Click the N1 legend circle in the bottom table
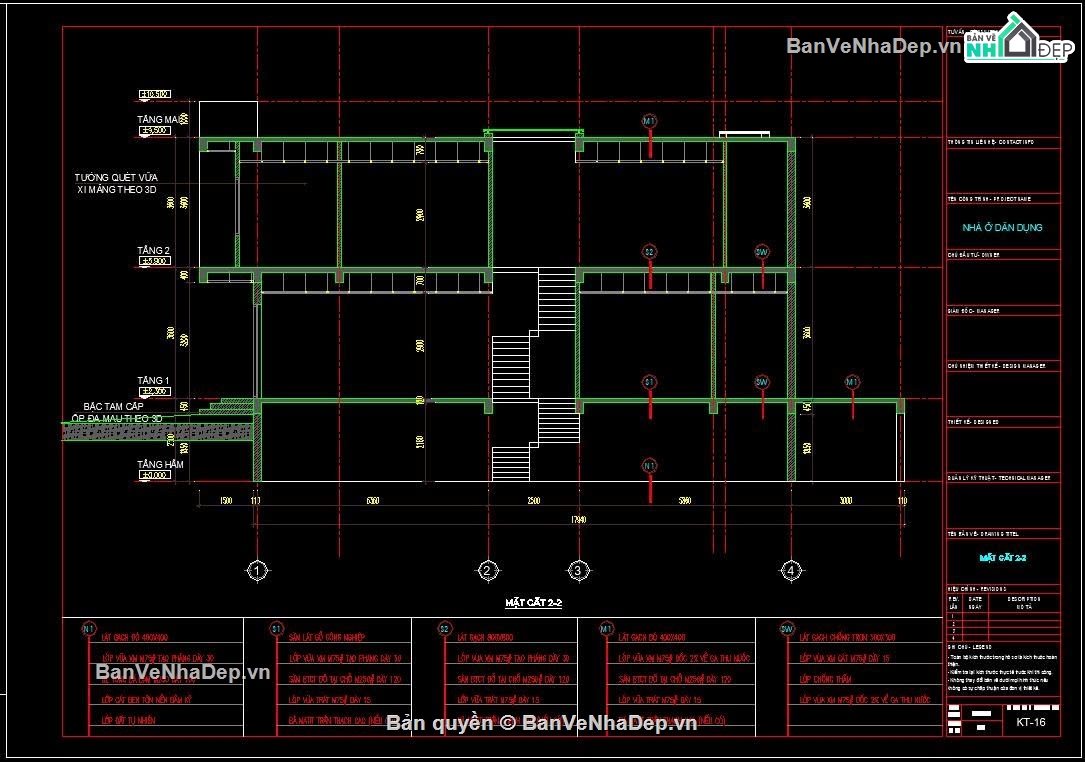Image resolution: width=1085 pixels, height=762 pixels. click(89, 628)
